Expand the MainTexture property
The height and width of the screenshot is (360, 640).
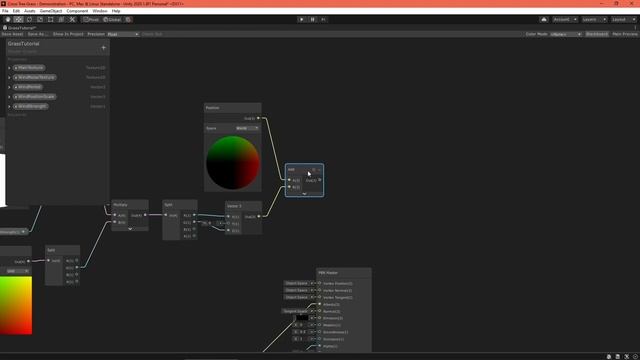tap(9, 68)
